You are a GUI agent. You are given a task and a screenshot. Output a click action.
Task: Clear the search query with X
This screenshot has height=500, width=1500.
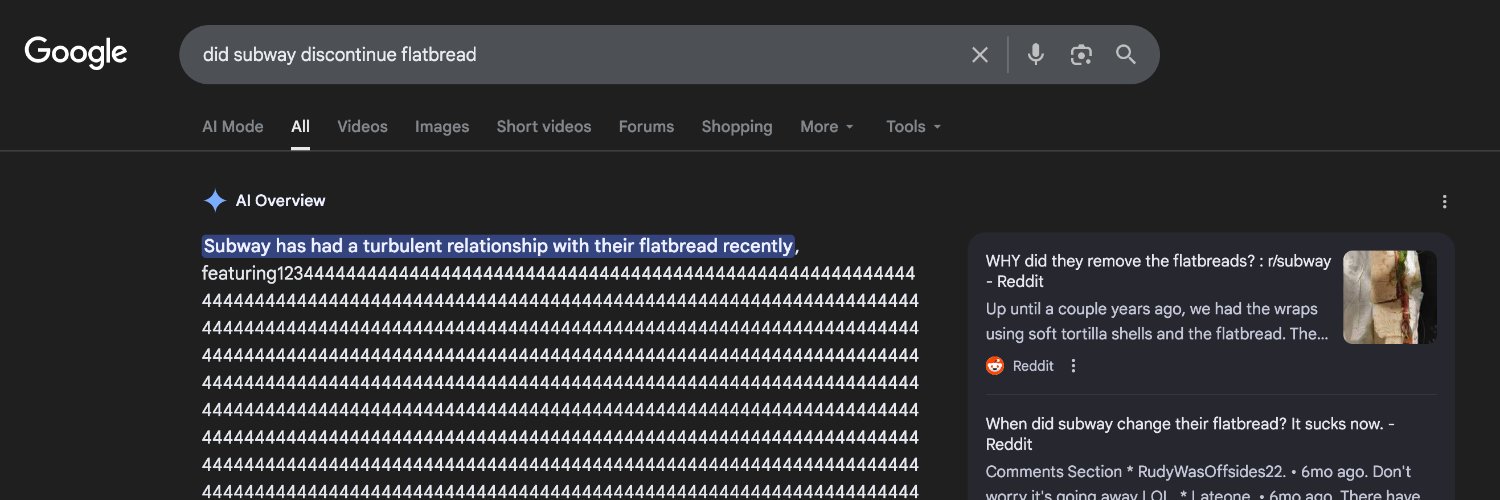[980, 55]
